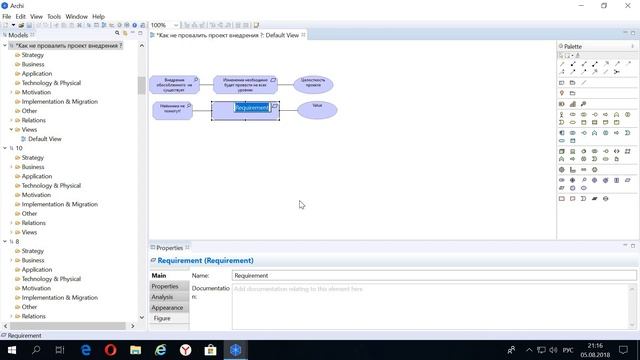Maximize the diagram editor area
The image size is (640, 360).
tap(633, 33)
